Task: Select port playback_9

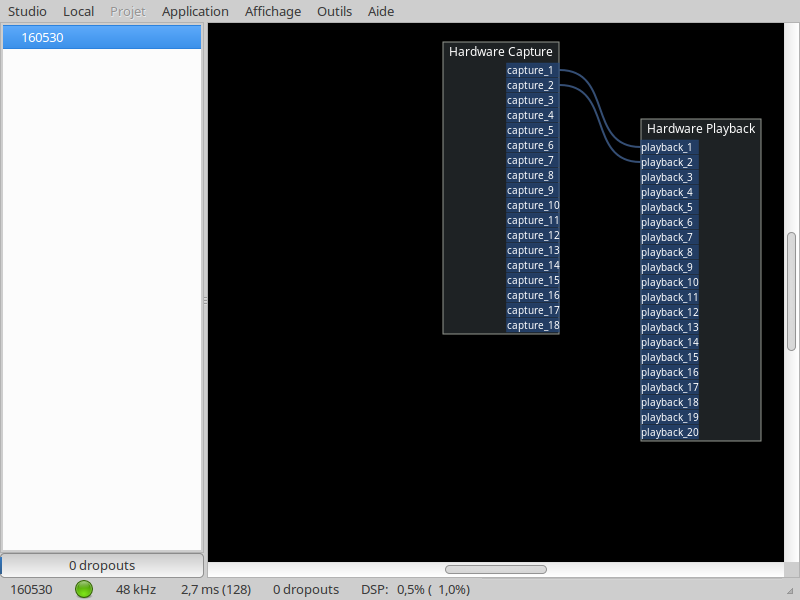Action: pos(669,267)
